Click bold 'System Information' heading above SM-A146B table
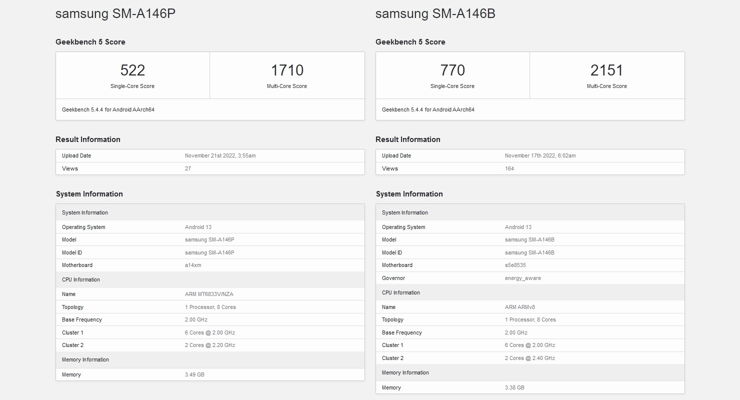The height and width of the screenshot is (400, 740). (409, 194)
